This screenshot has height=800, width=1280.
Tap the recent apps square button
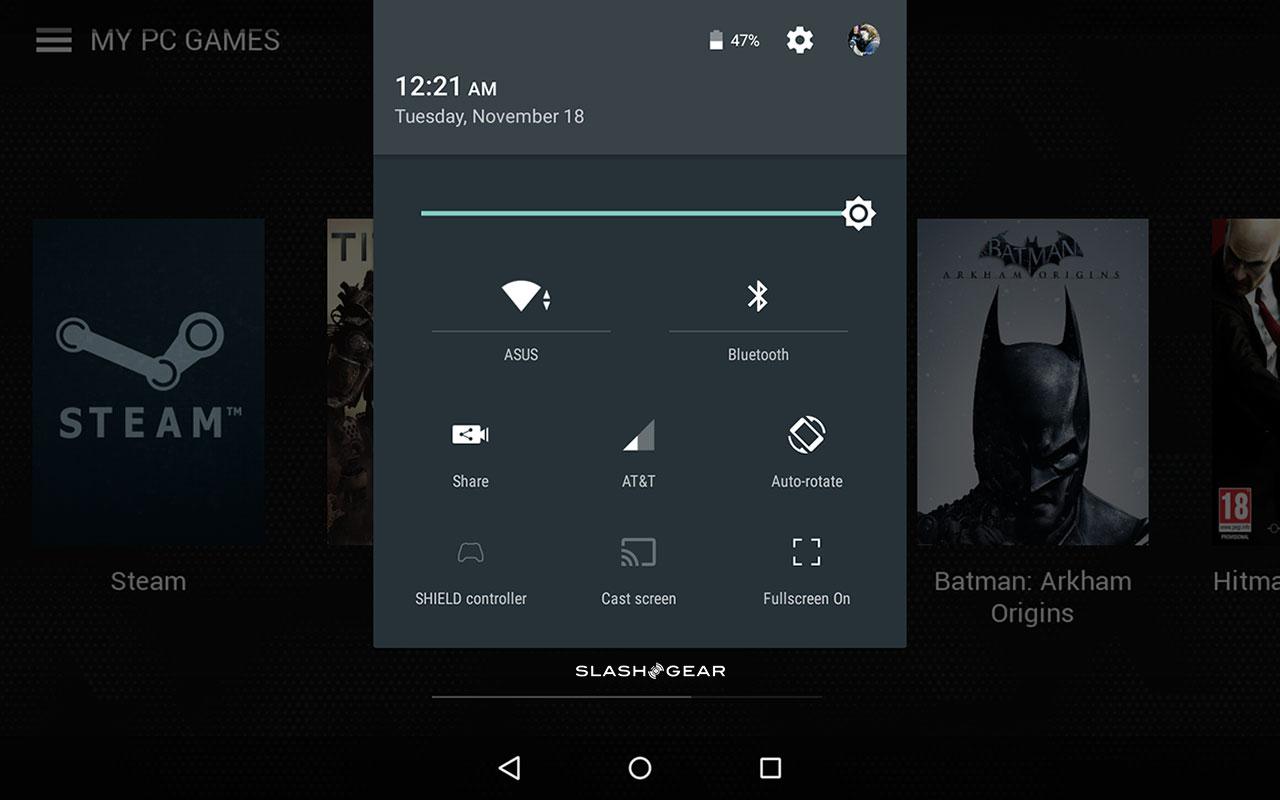(770, 767)
